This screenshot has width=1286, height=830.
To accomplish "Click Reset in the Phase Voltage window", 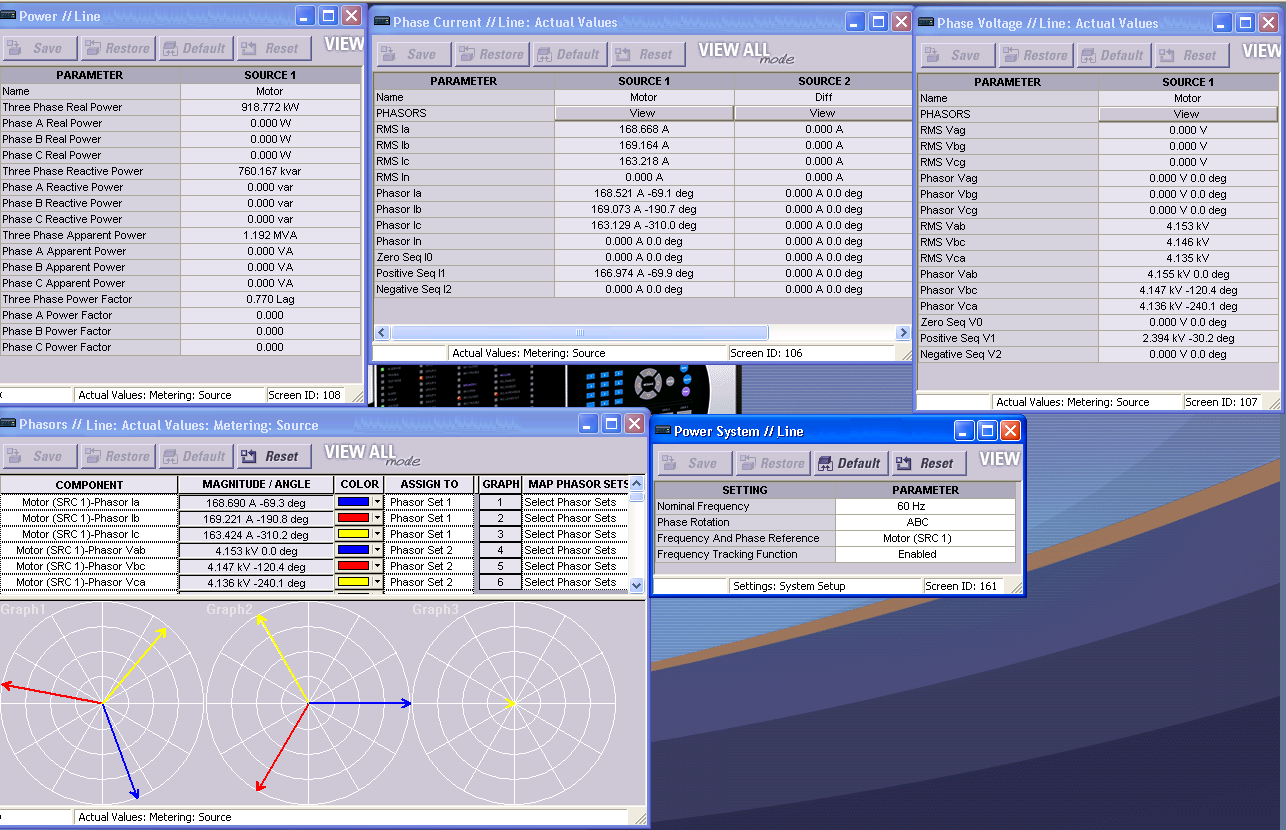I will pyautogui.click(x=1191, y=55).
